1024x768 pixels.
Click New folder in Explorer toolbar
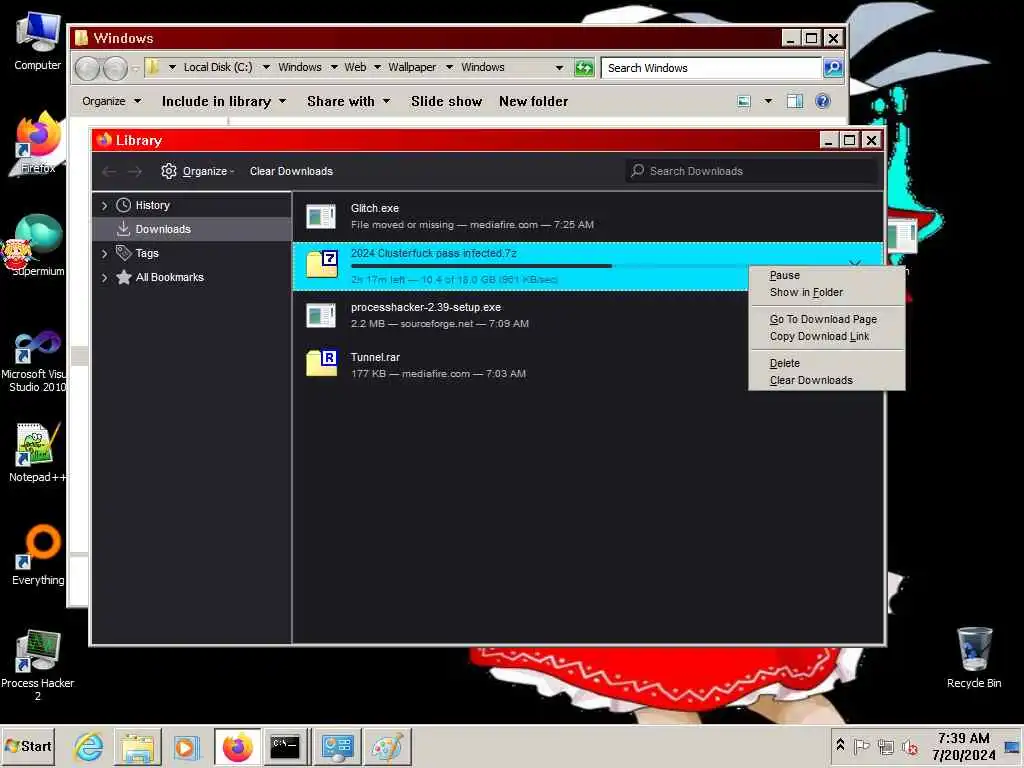[534, 101]
